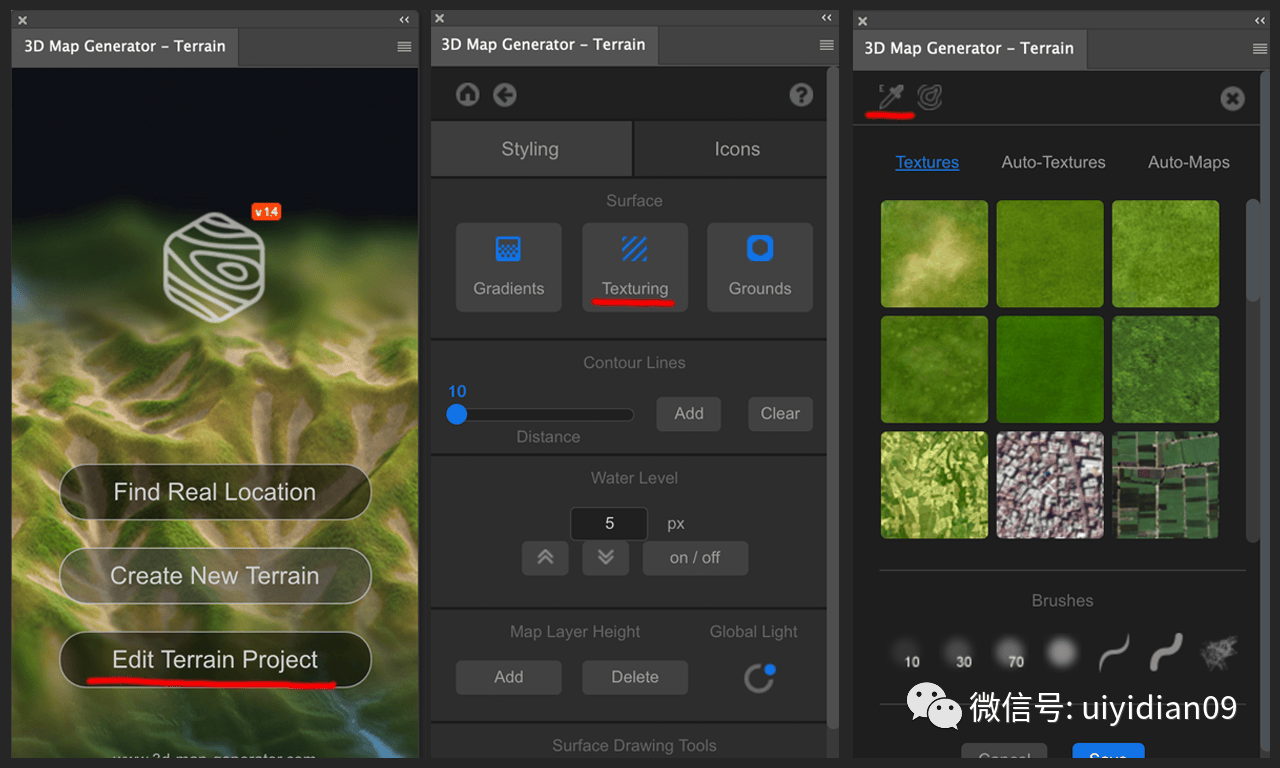Select the yellow-green farmland texture
The image size is (1280, 768).
click(x=934, y=485)
